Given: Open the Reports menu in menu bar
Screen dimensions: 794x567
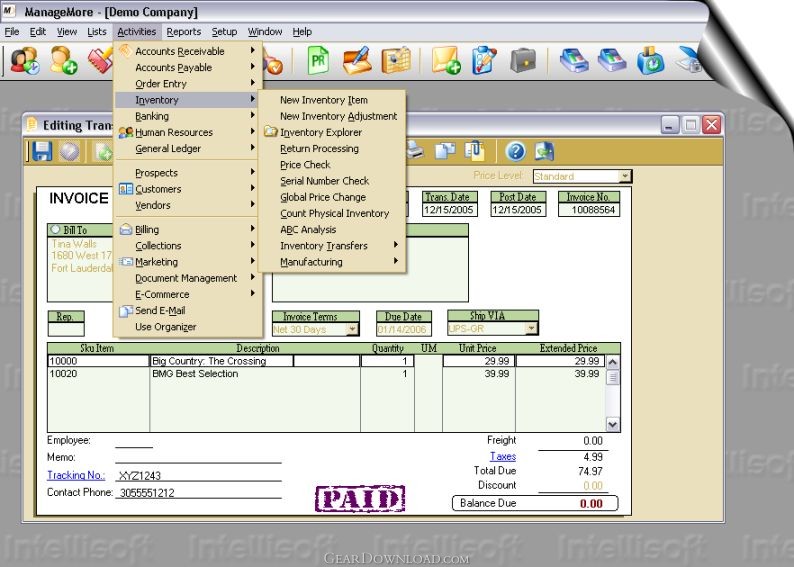Looking at the screenshot, I should (184, 32).
